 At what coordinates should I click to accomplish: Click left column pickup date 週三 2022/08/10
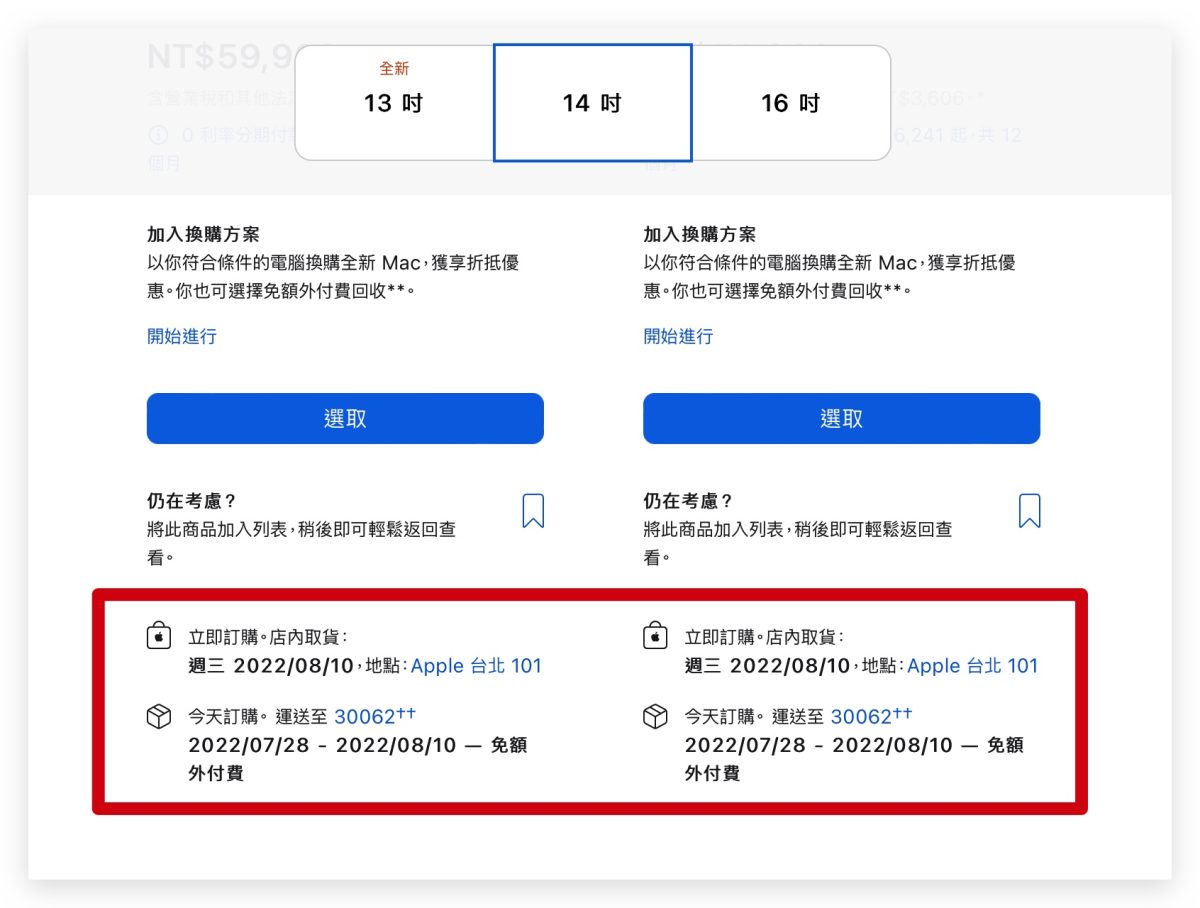[270, 666]
